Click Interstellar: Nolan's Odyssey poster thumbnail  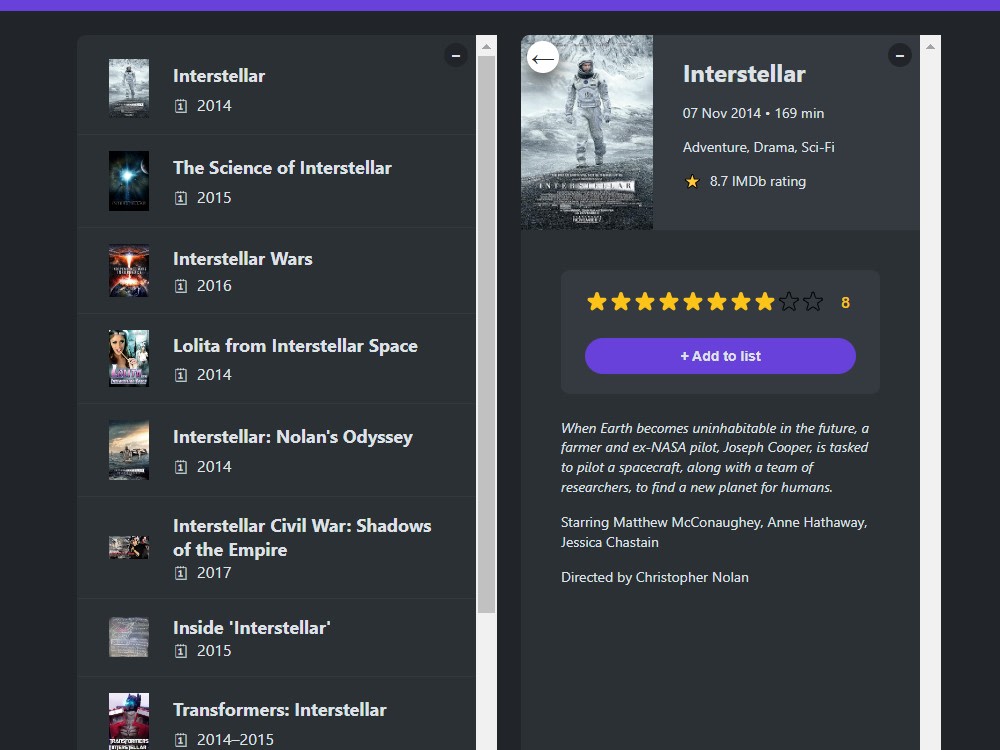point(129,450)
